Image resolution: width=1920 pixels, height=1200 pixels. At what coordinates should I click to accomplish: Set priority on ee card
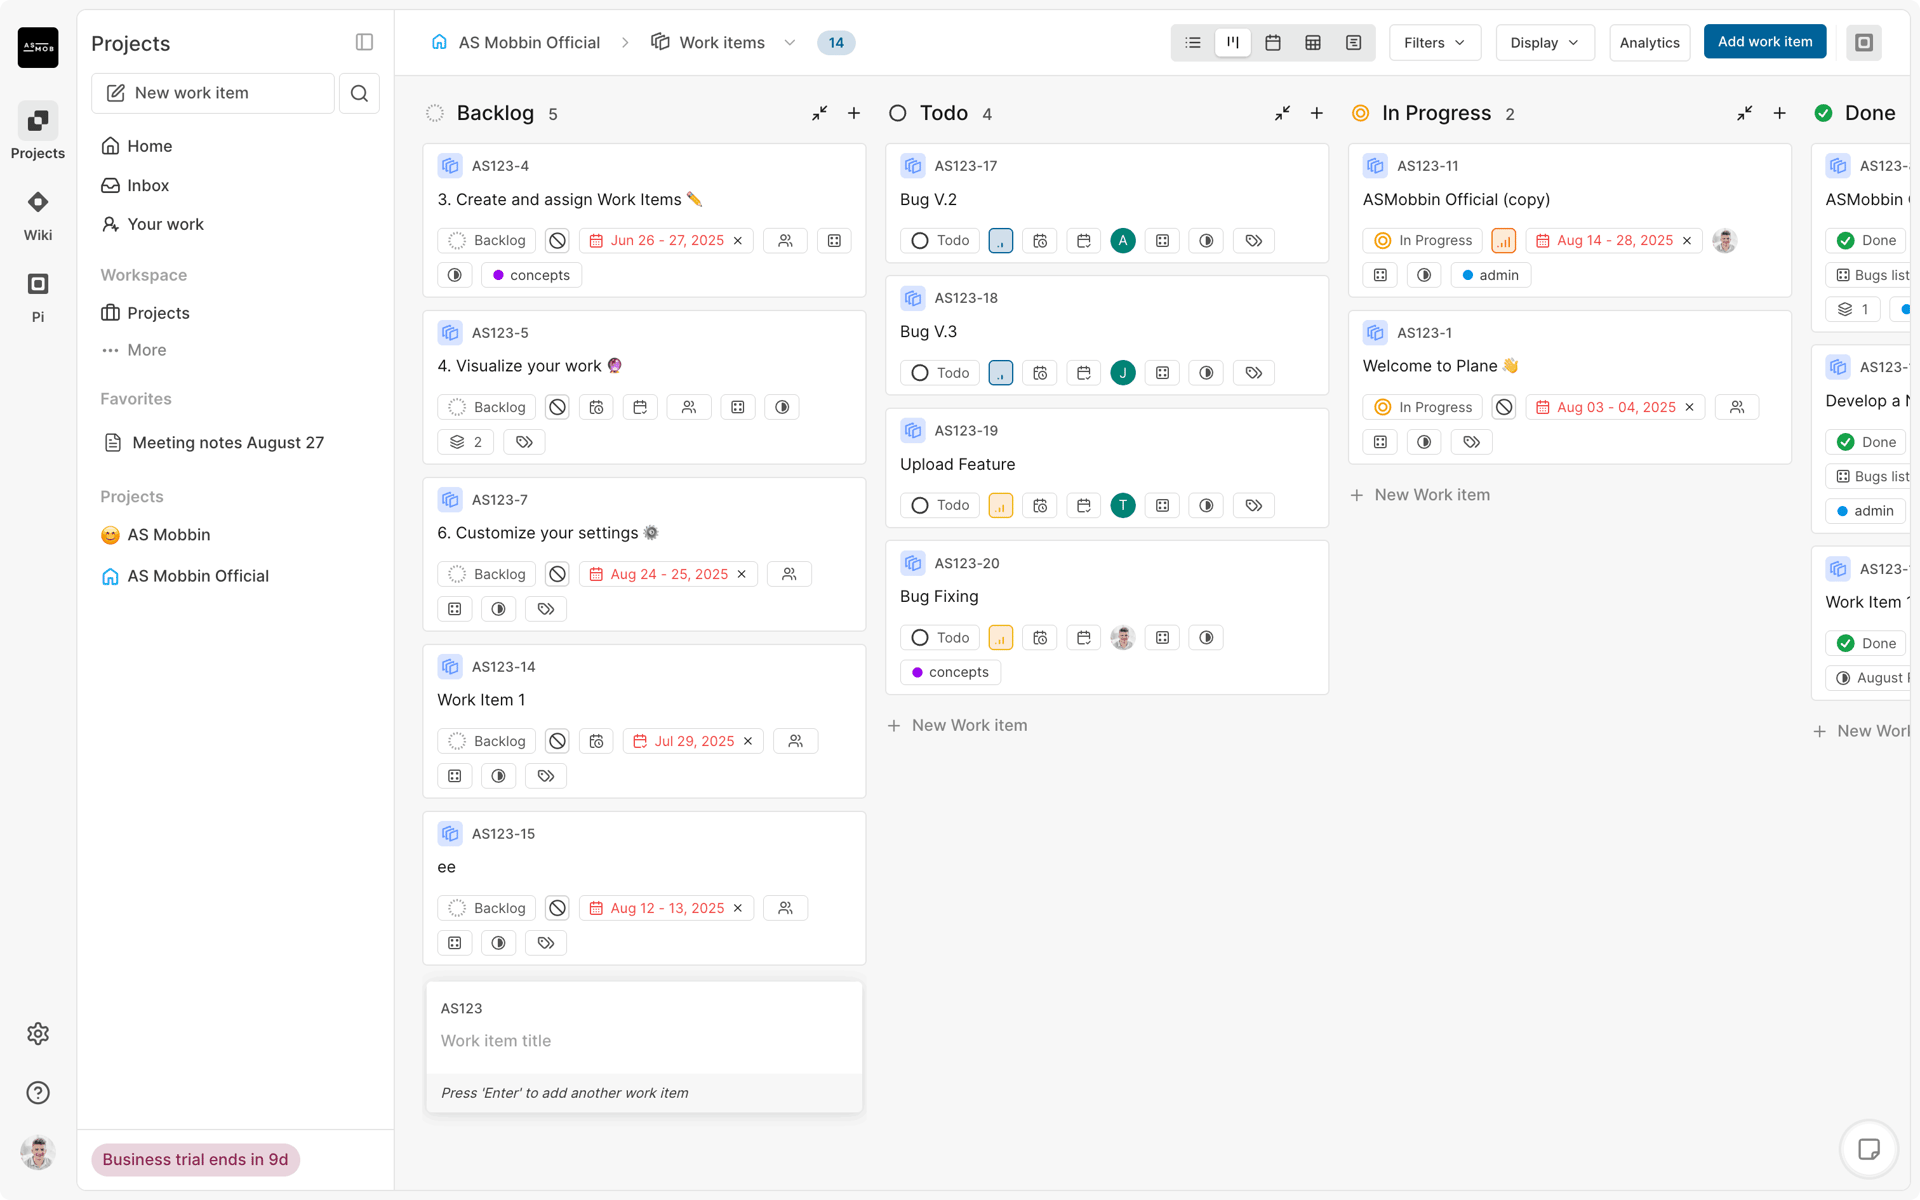coord(558,908)
